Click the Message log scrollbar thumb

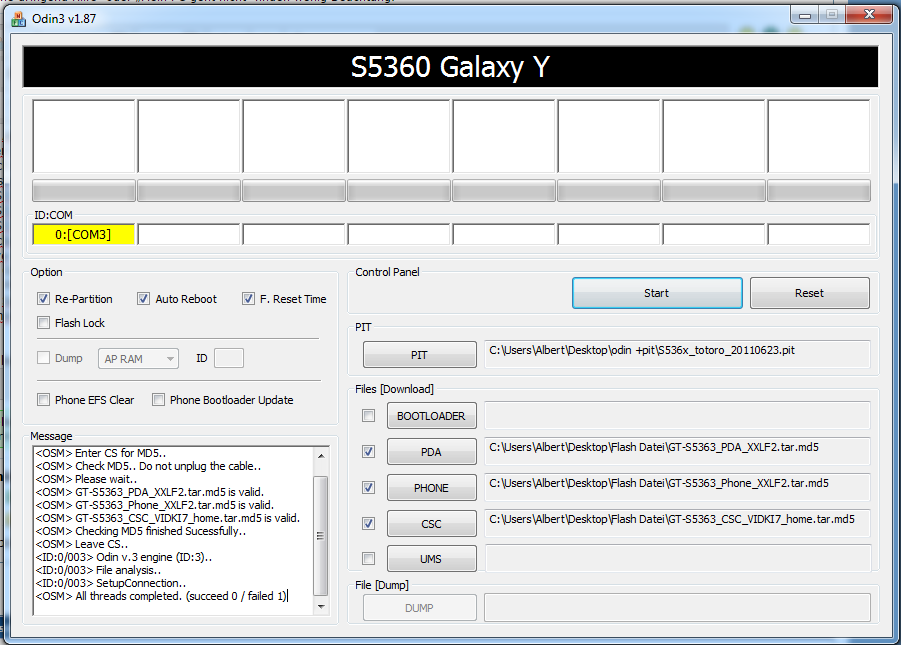coord(321,535)
